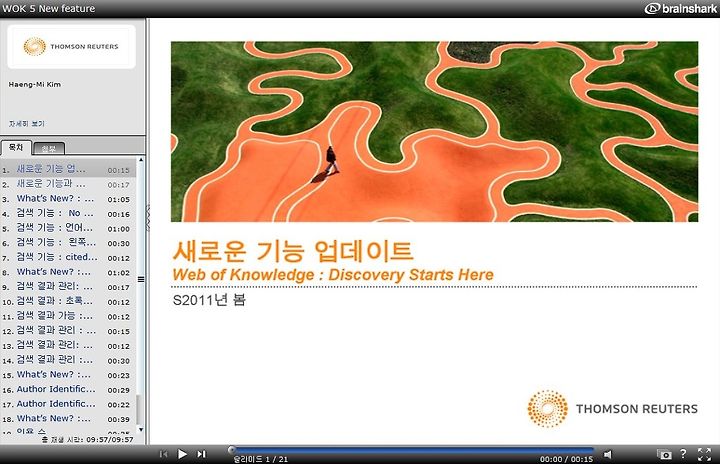Jump to slide 15 What's New?
This screenshot has height=464, width=720.
68,375
